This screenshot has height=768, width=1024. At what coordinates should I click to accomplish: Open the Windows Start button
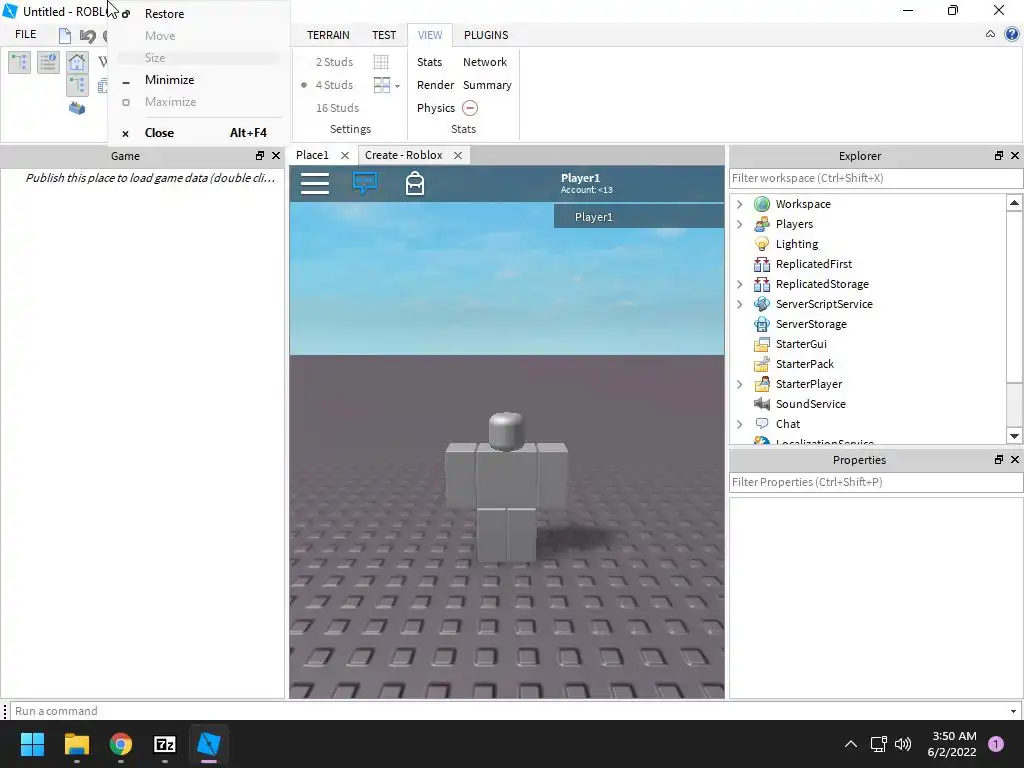coord(33,744)
